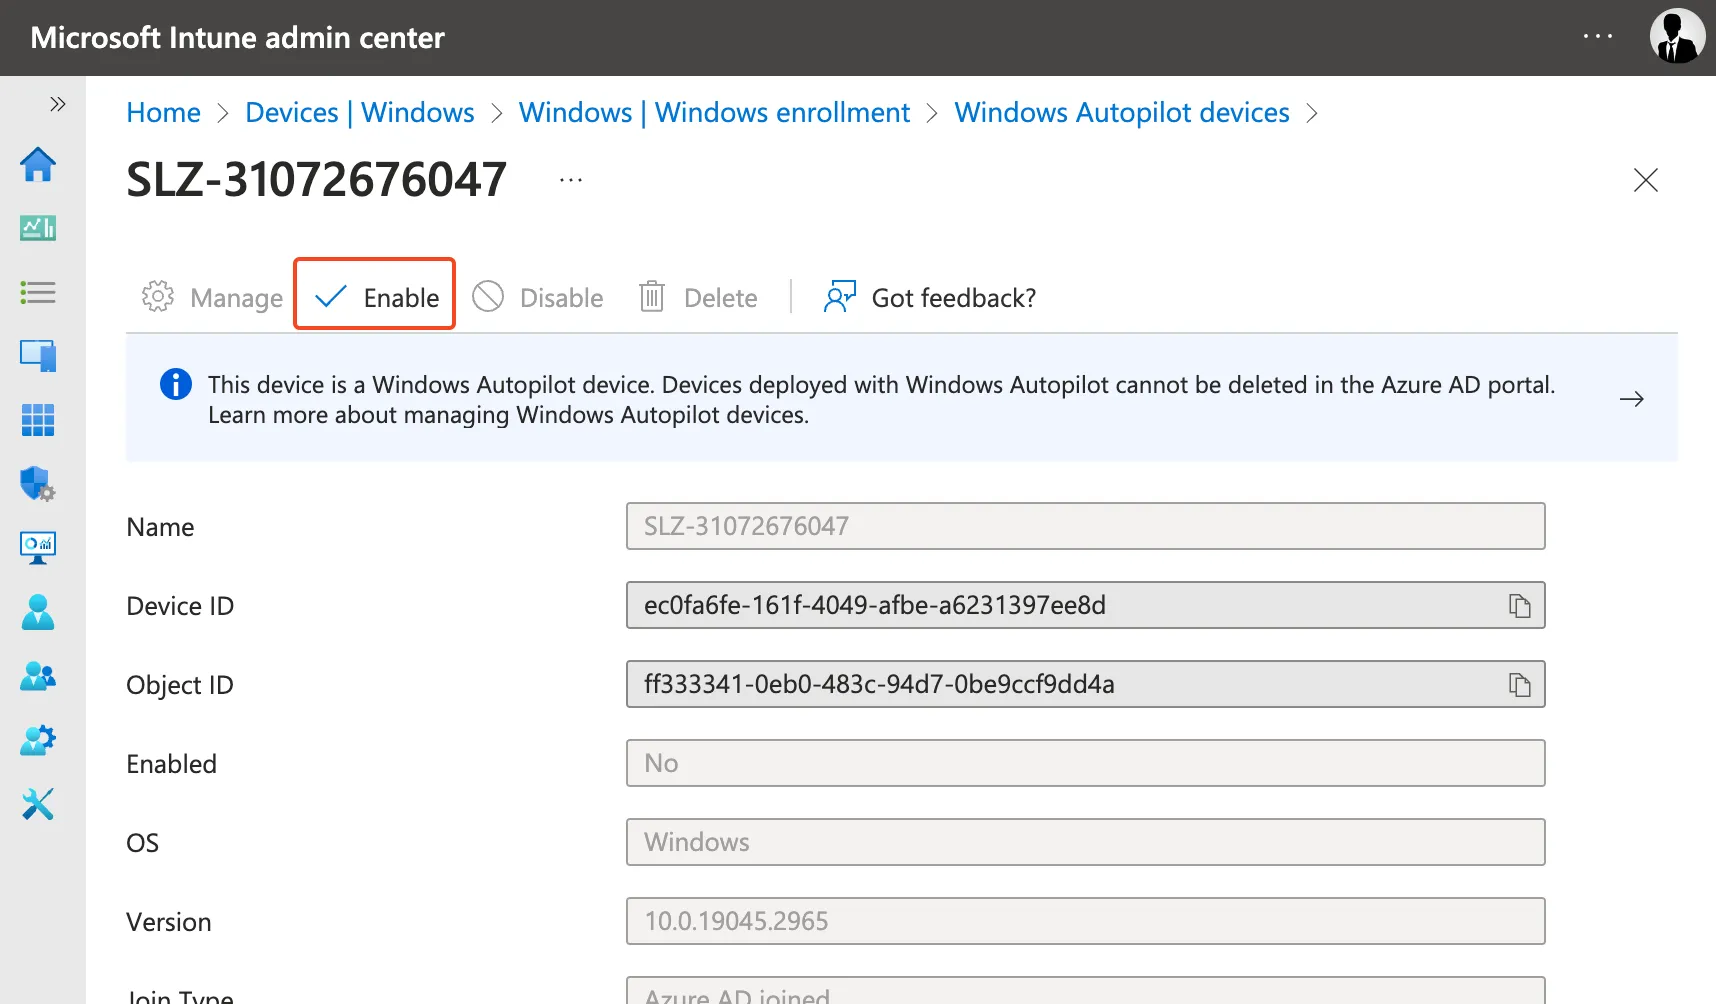Open Tenant administration icon in sidebar
This screenshot has height=1004, width=1716.
pos(38,740)
